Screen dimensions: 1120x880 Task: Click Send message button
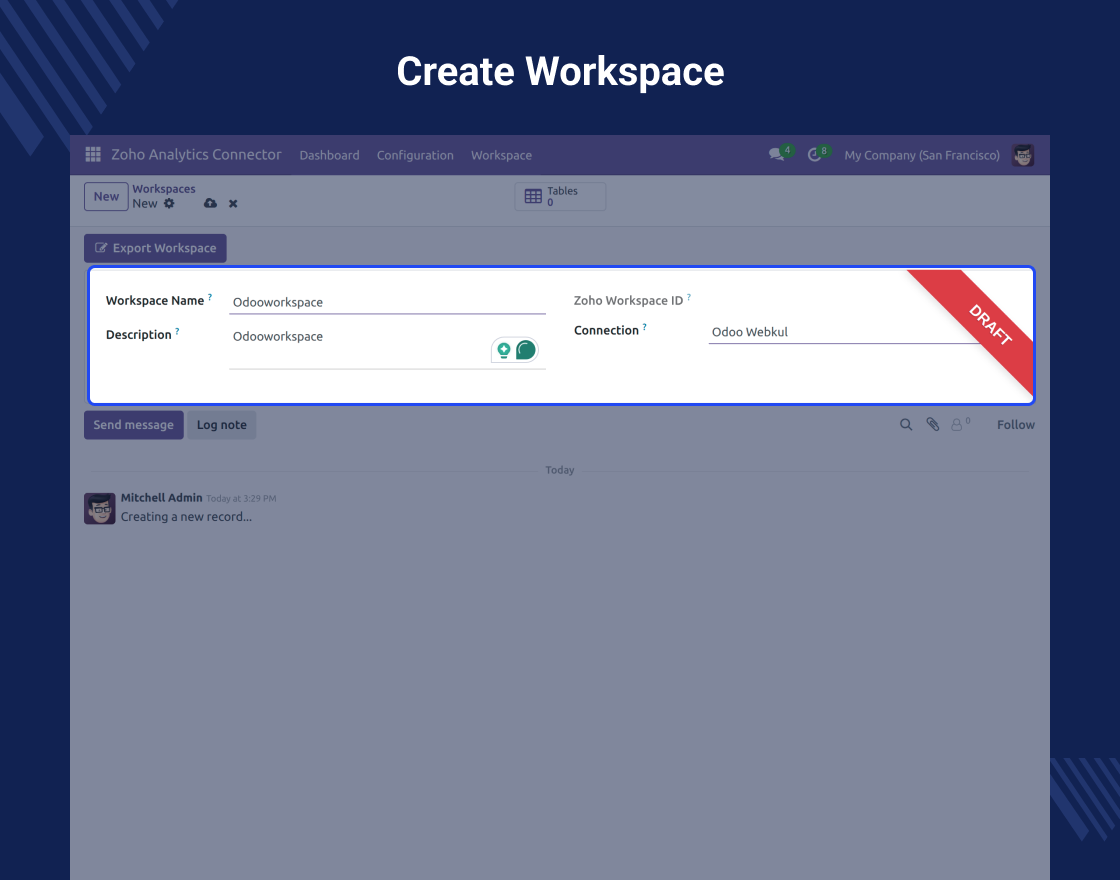click(134, 424)
